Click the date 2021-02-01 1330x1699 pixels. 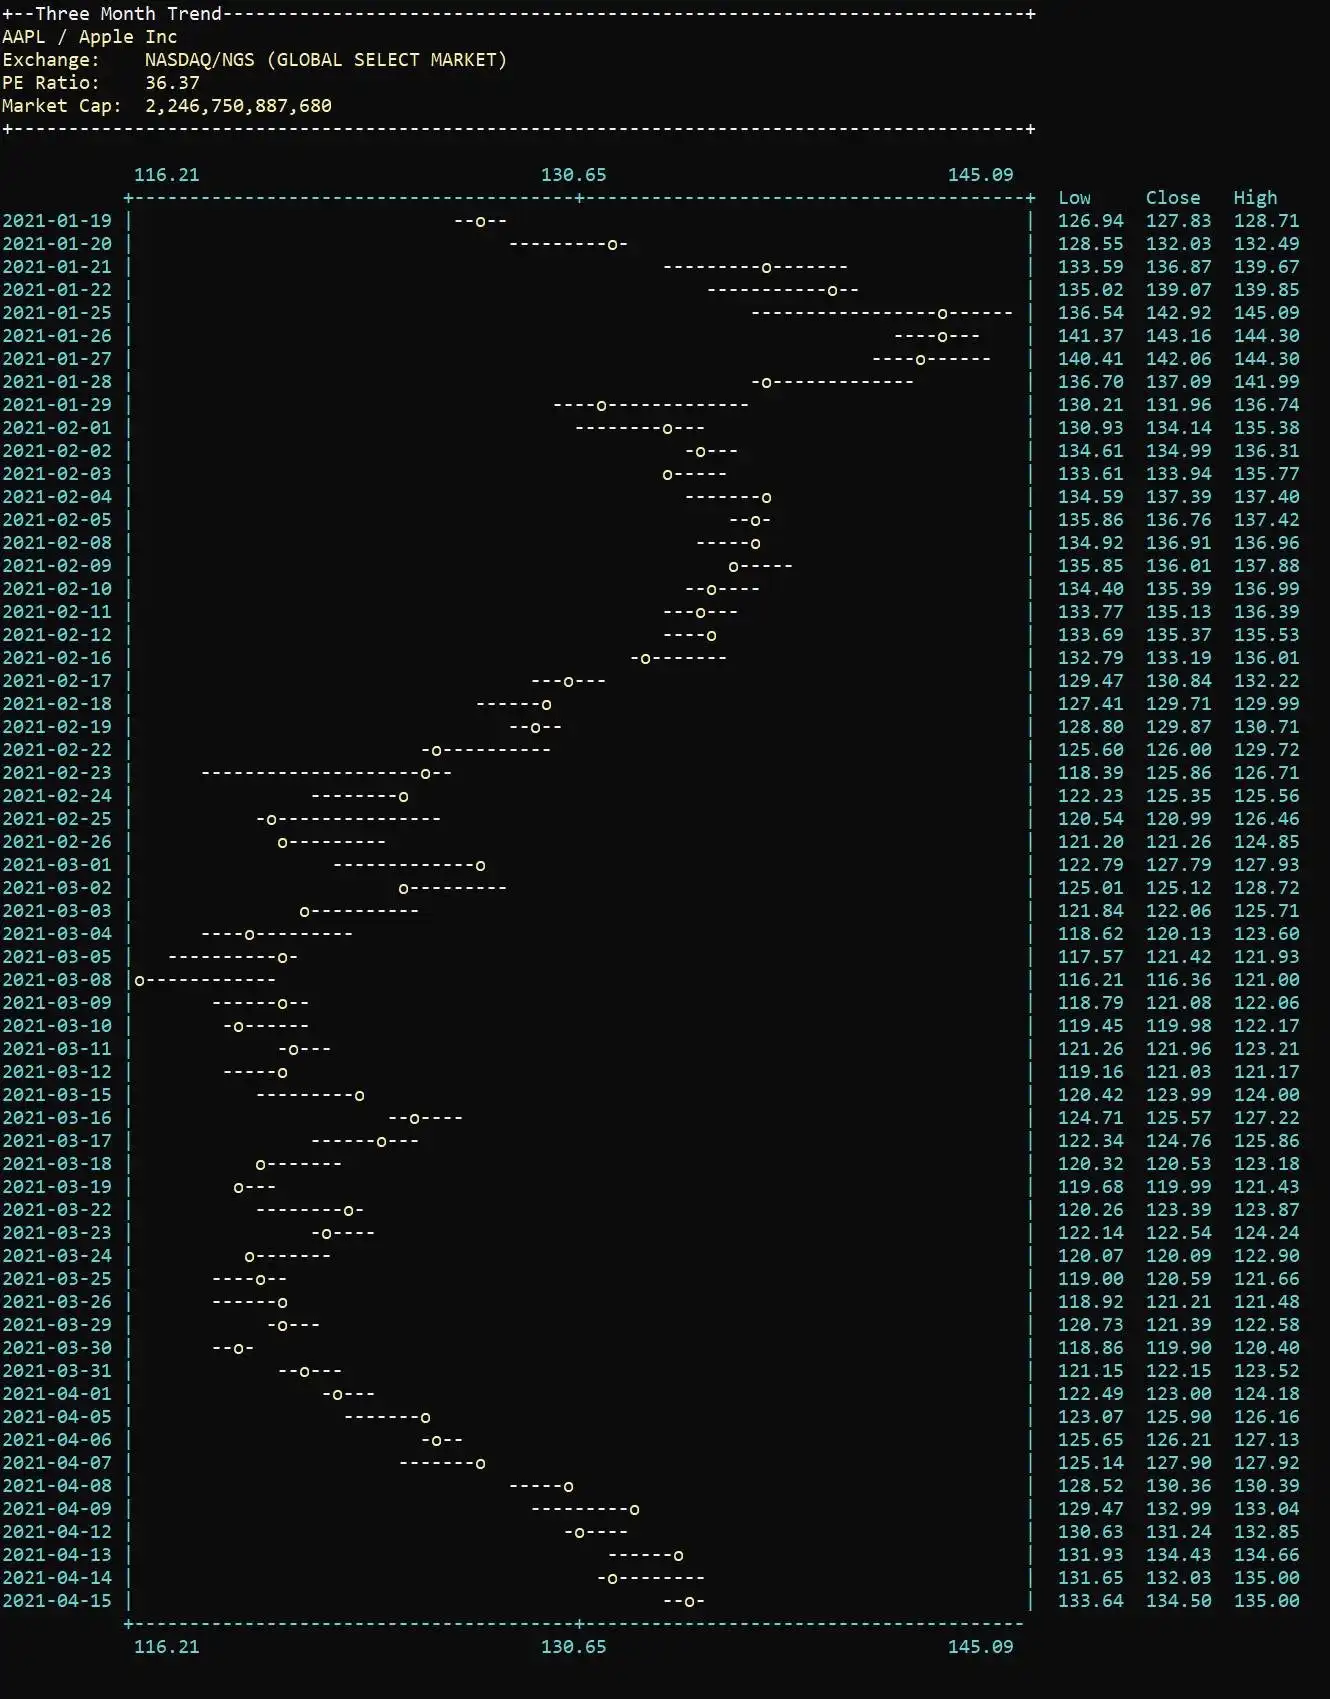point(57,428)
